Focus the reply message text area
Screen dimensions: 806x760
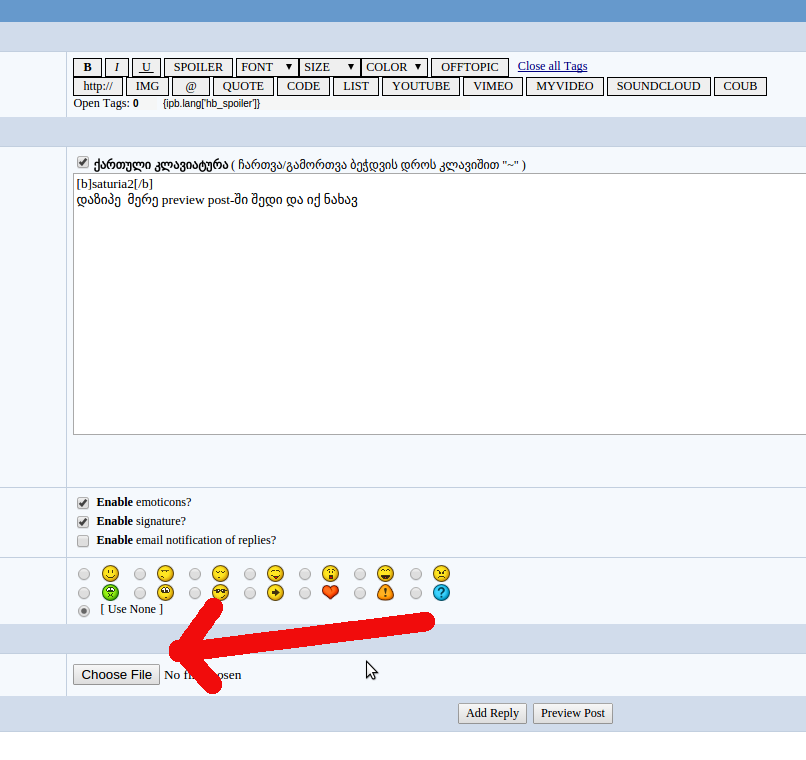click(x=439, y=304)
